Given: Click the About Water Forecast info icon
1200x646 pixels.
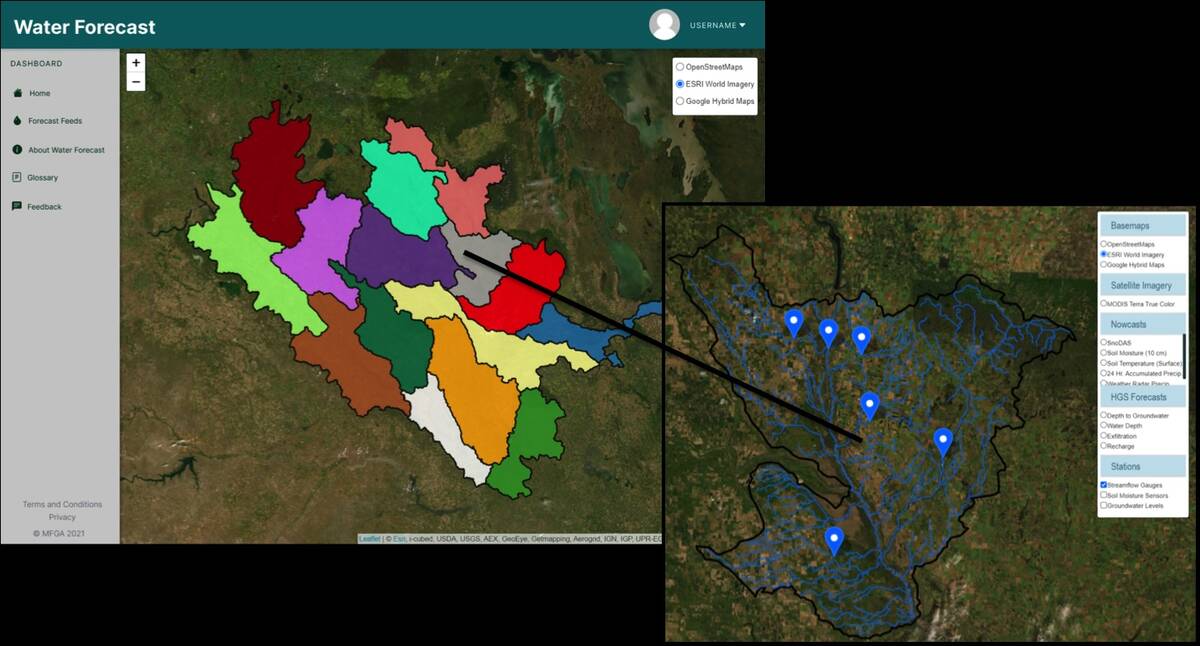Looking at the screenshot, I should tap(17, 150).
